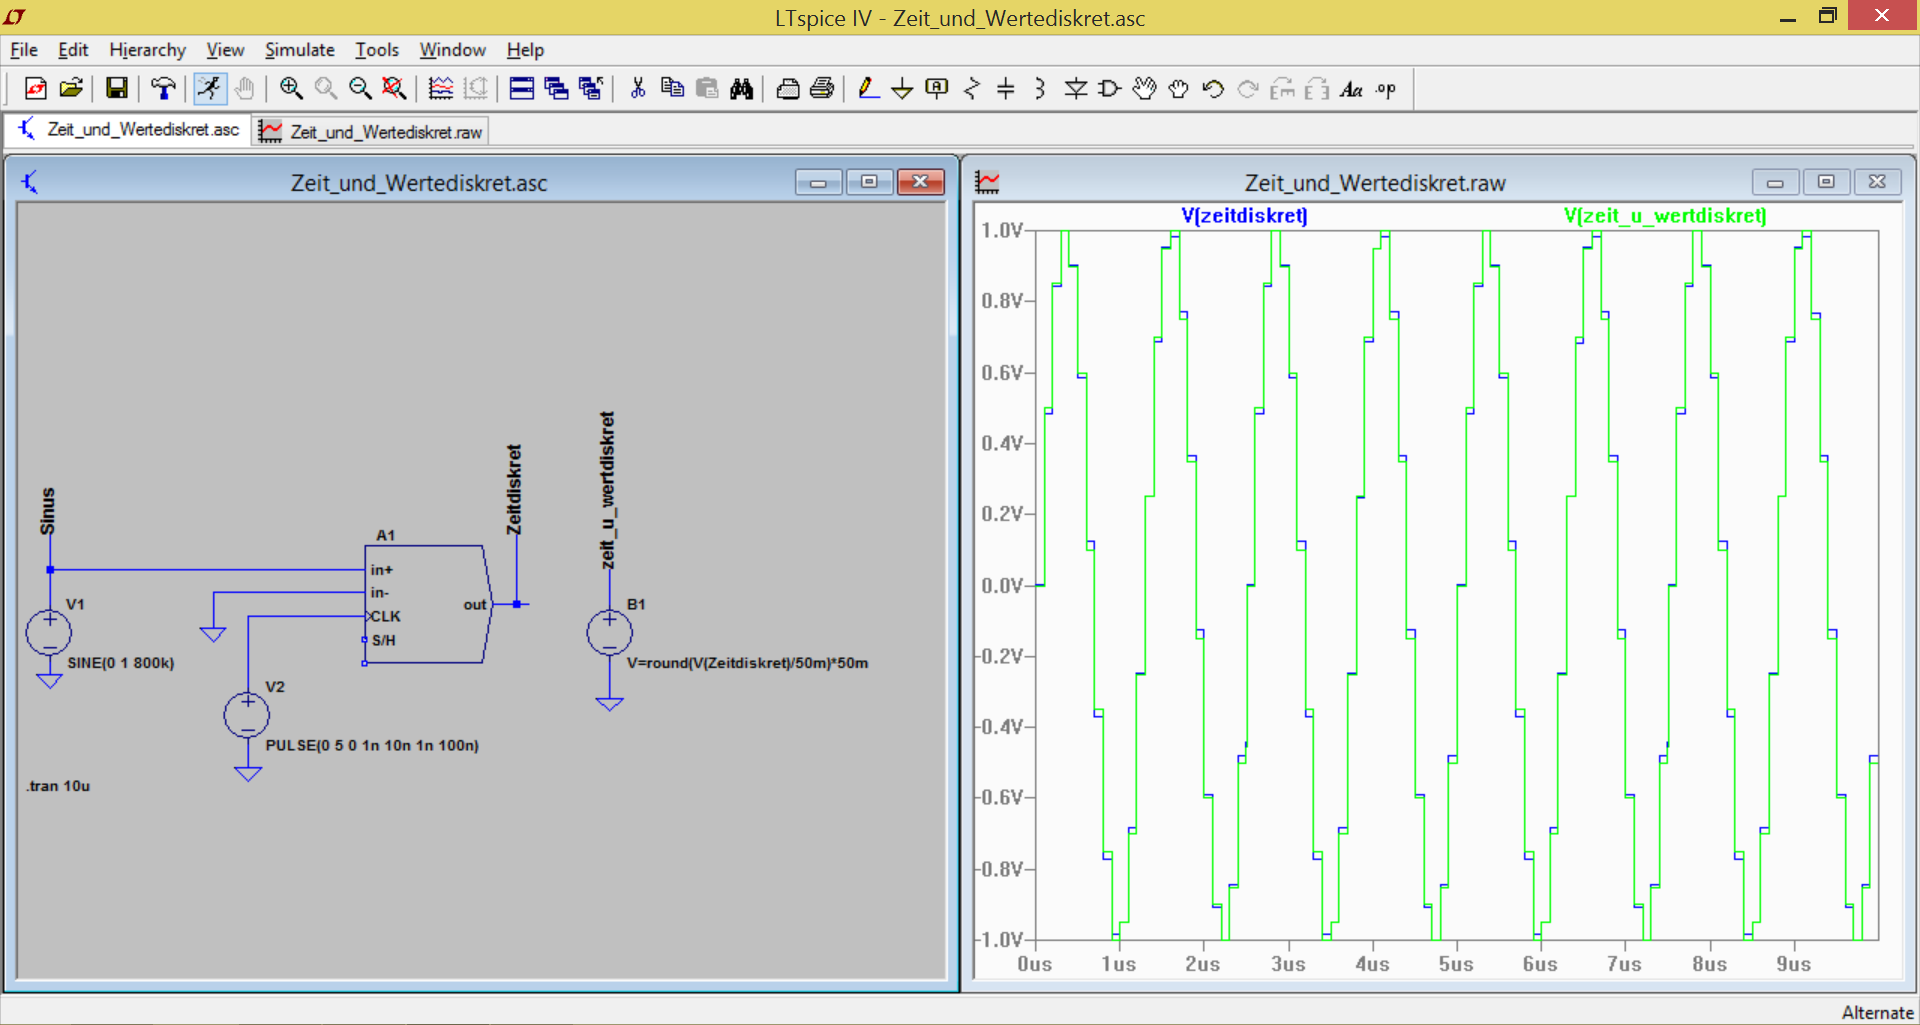Save the schematic with the floppy icon

click(117, 89)
